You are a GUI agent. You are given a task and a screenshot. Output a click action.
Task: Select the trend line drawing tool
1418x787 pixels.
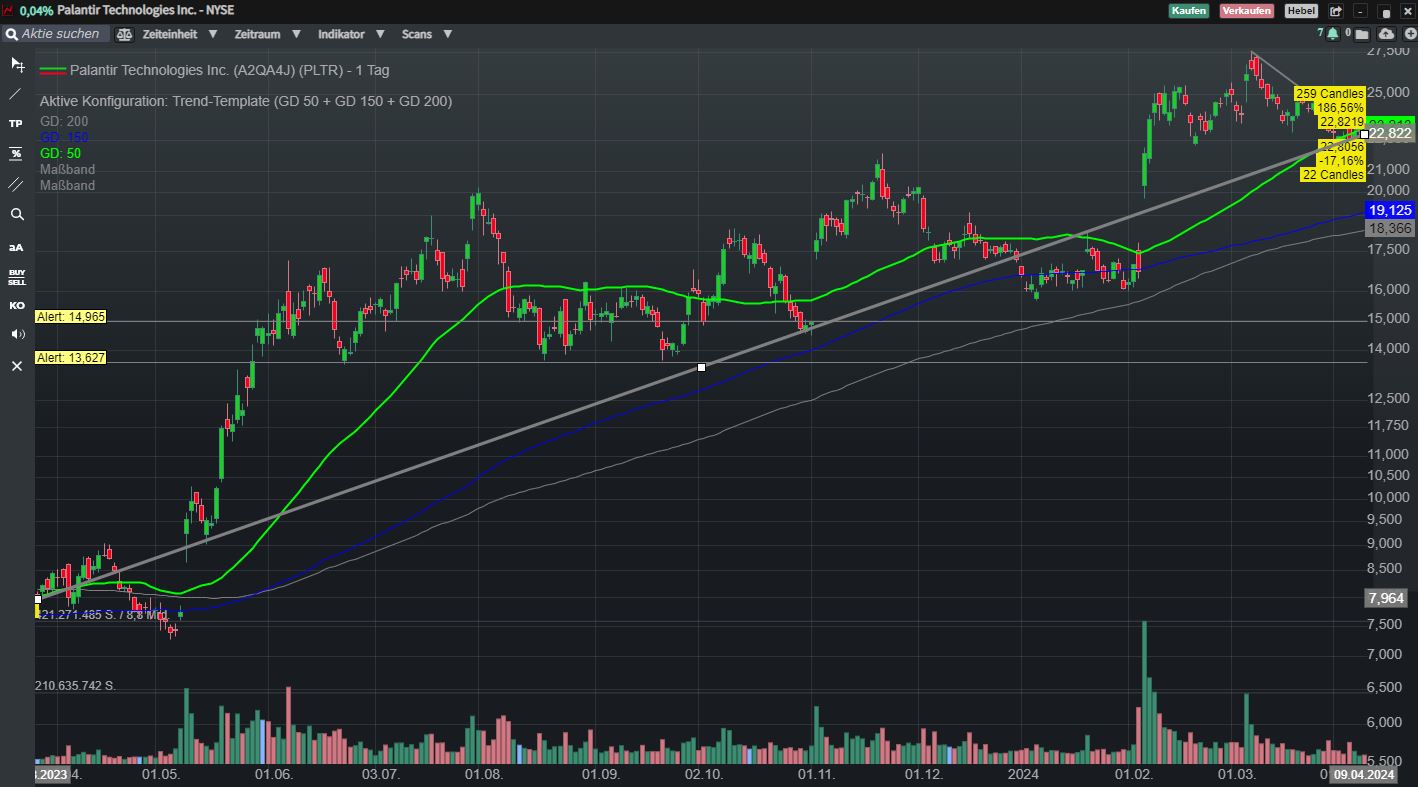coord(16,94)
